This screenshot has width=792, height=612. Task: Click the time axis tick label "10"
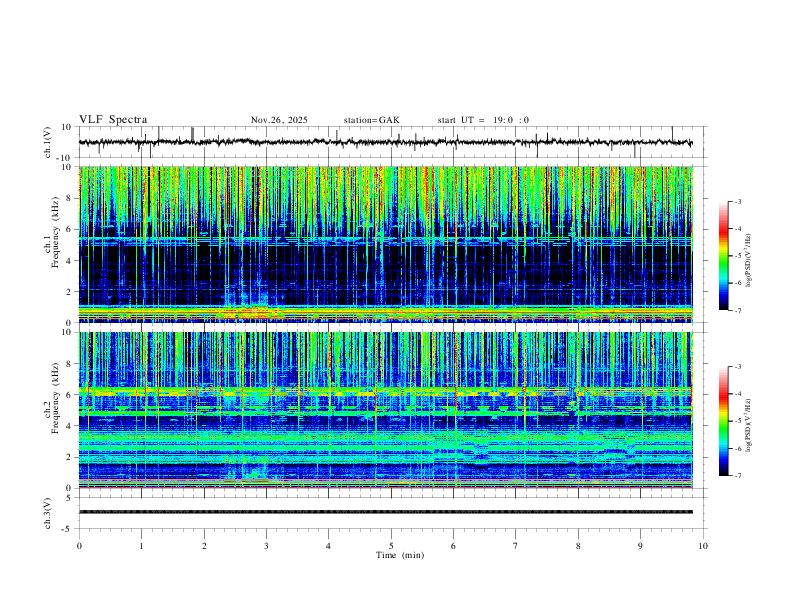click(x=703, y=546)
